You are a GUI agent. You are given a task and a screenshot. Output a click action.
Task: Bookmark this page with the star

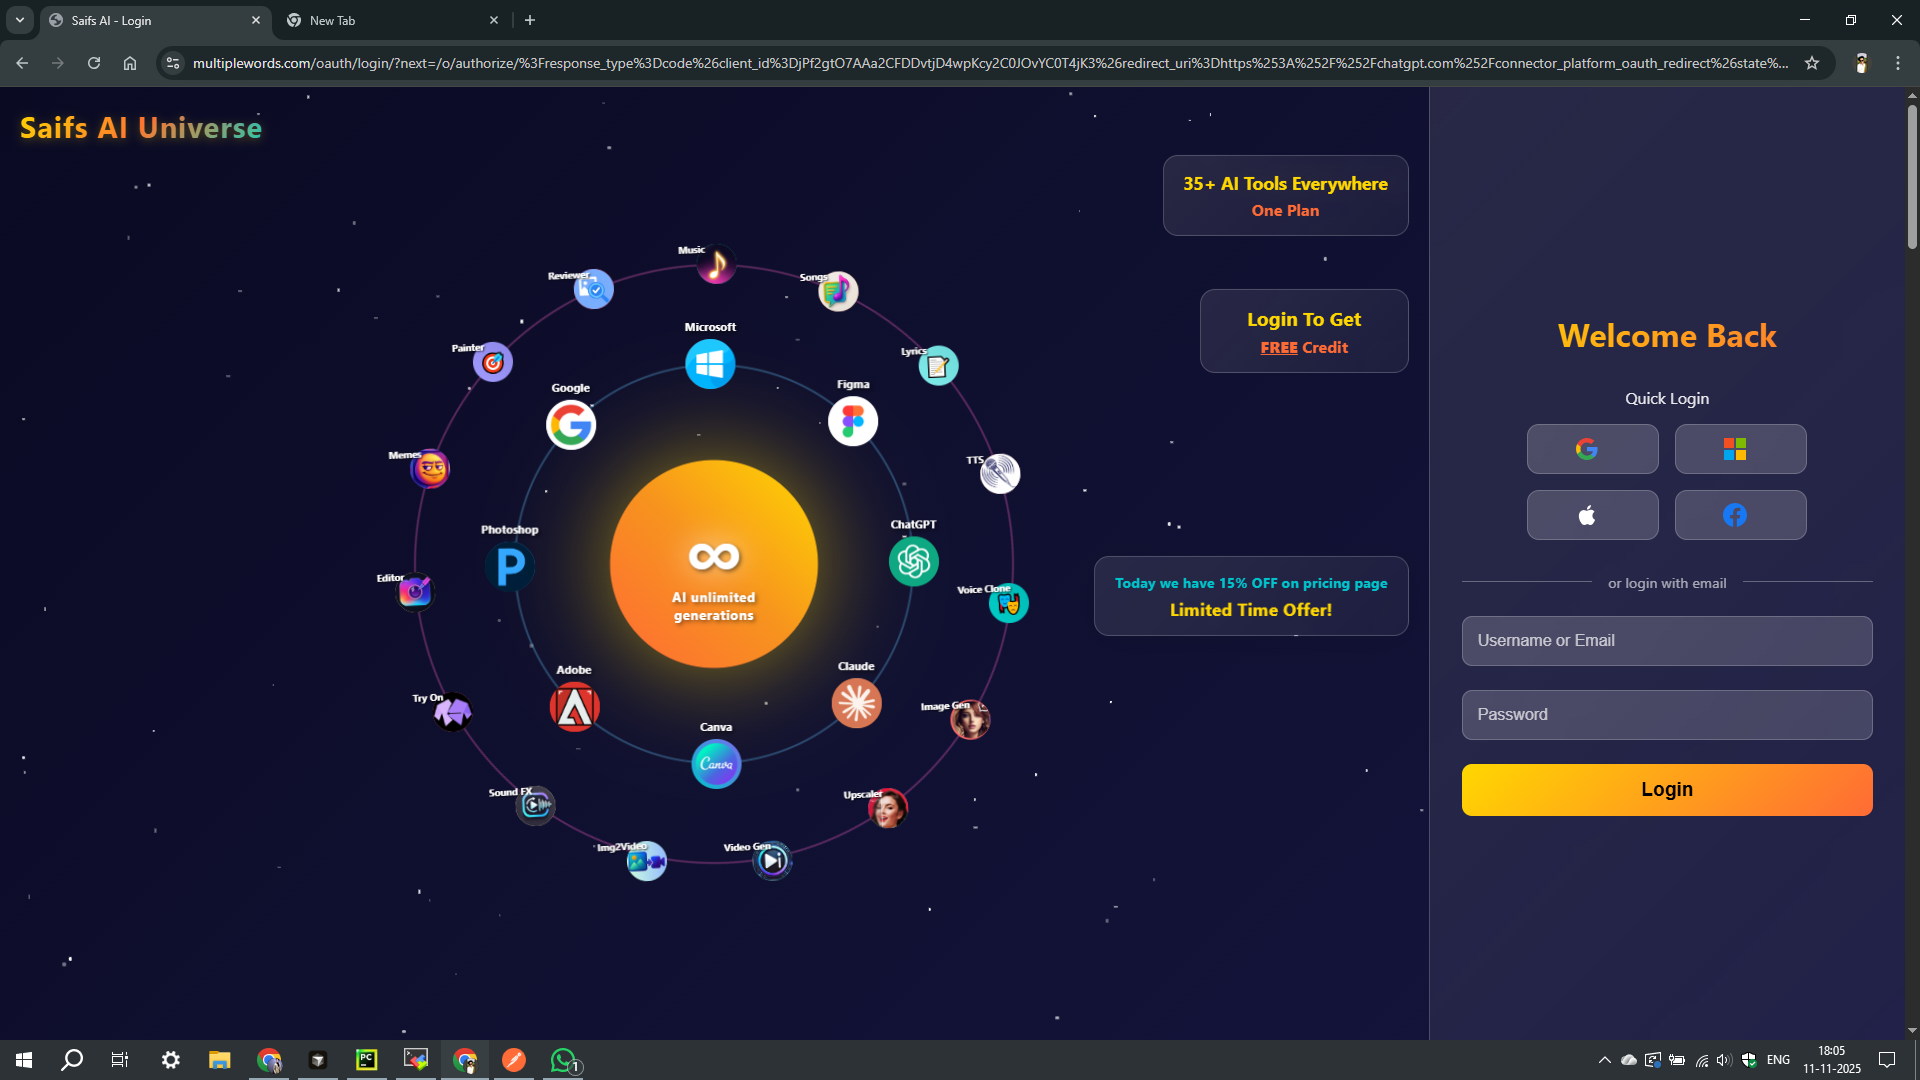(x=1812, y=63)
